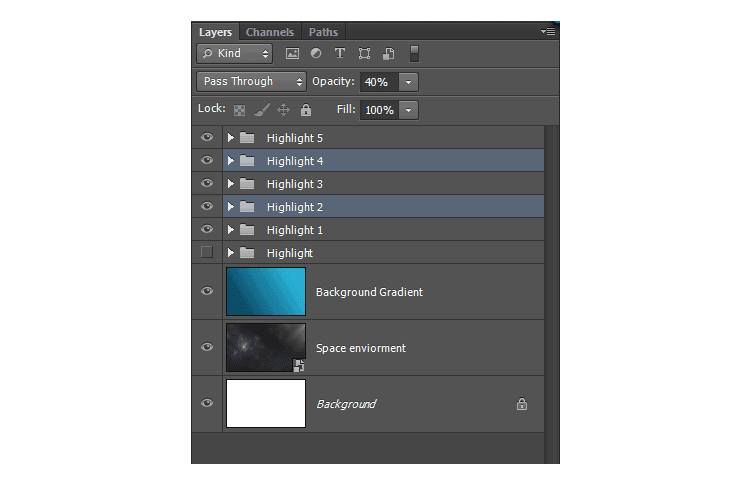Filter for shape layers icon

364,54
